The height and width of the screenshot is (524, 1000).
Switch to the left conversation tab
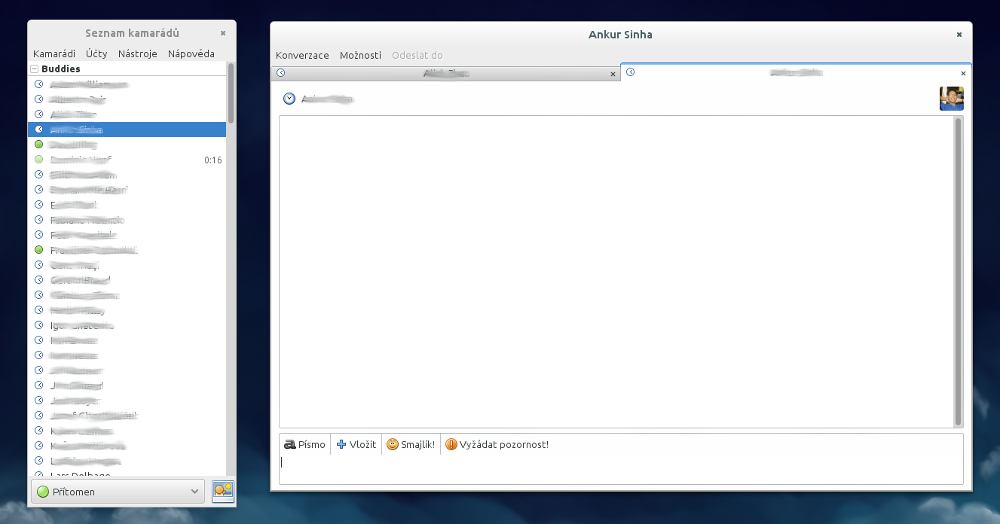(445, 74)
